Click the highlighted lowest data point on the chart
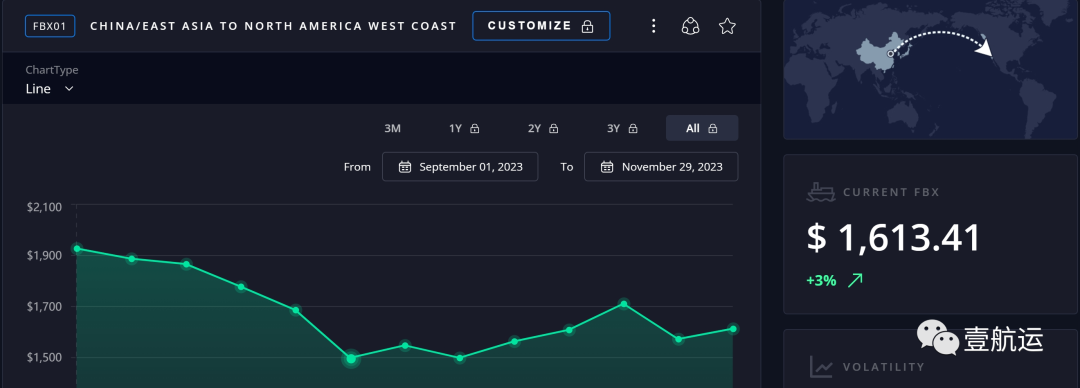This screenshot has height=388, width=1080. (351, 358)
